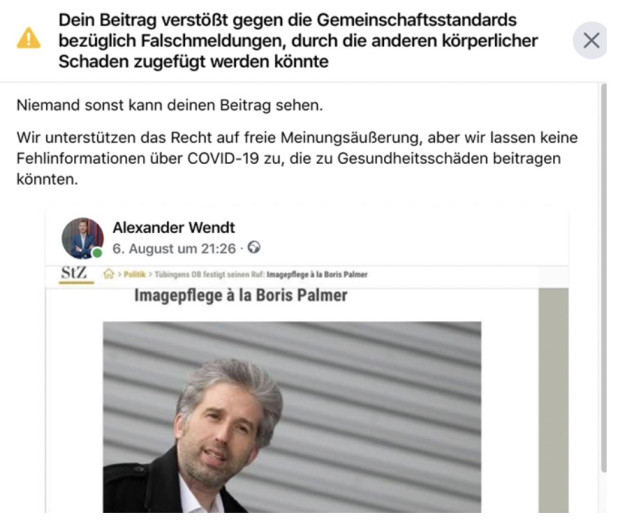Screen dimensions: 620x522
Task: Open the Alexander Wendt profile name link
Action: tap(174, 227)
